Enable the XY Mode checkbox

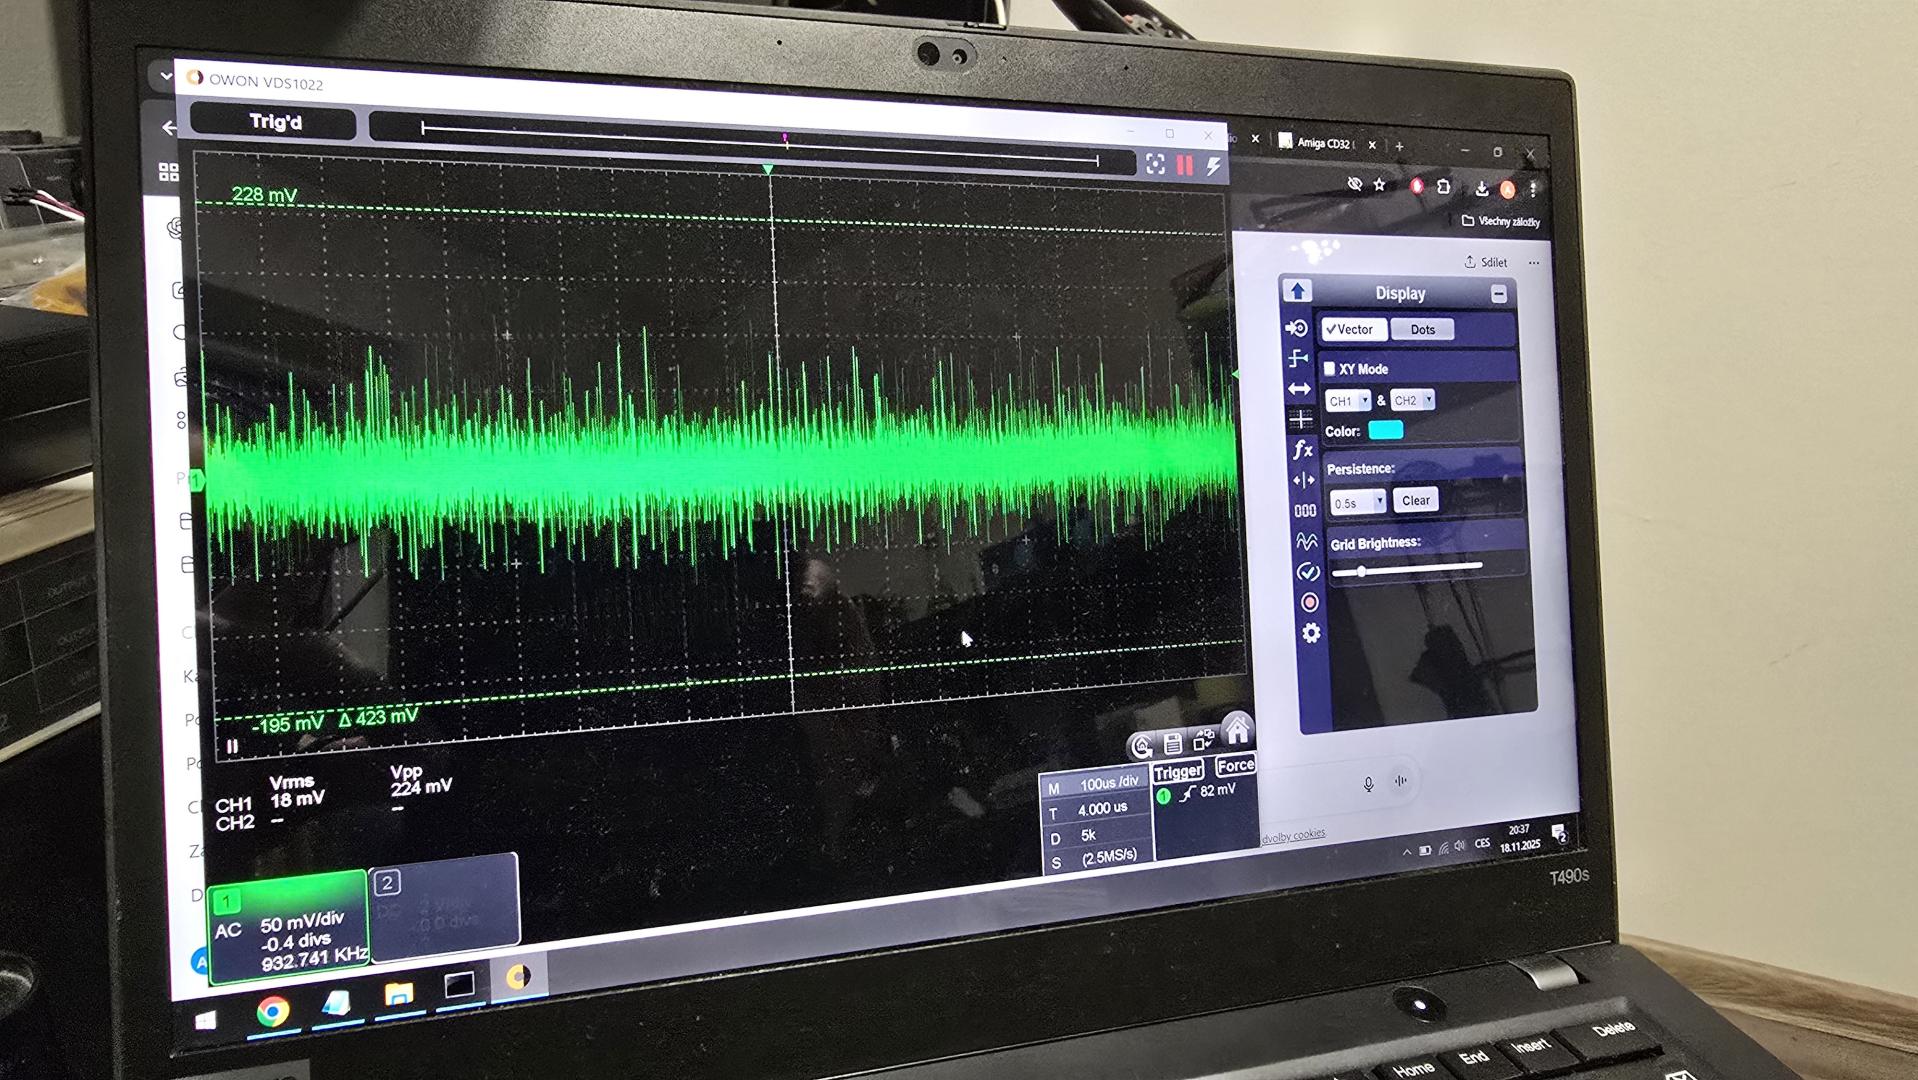tap(1329, 369)
